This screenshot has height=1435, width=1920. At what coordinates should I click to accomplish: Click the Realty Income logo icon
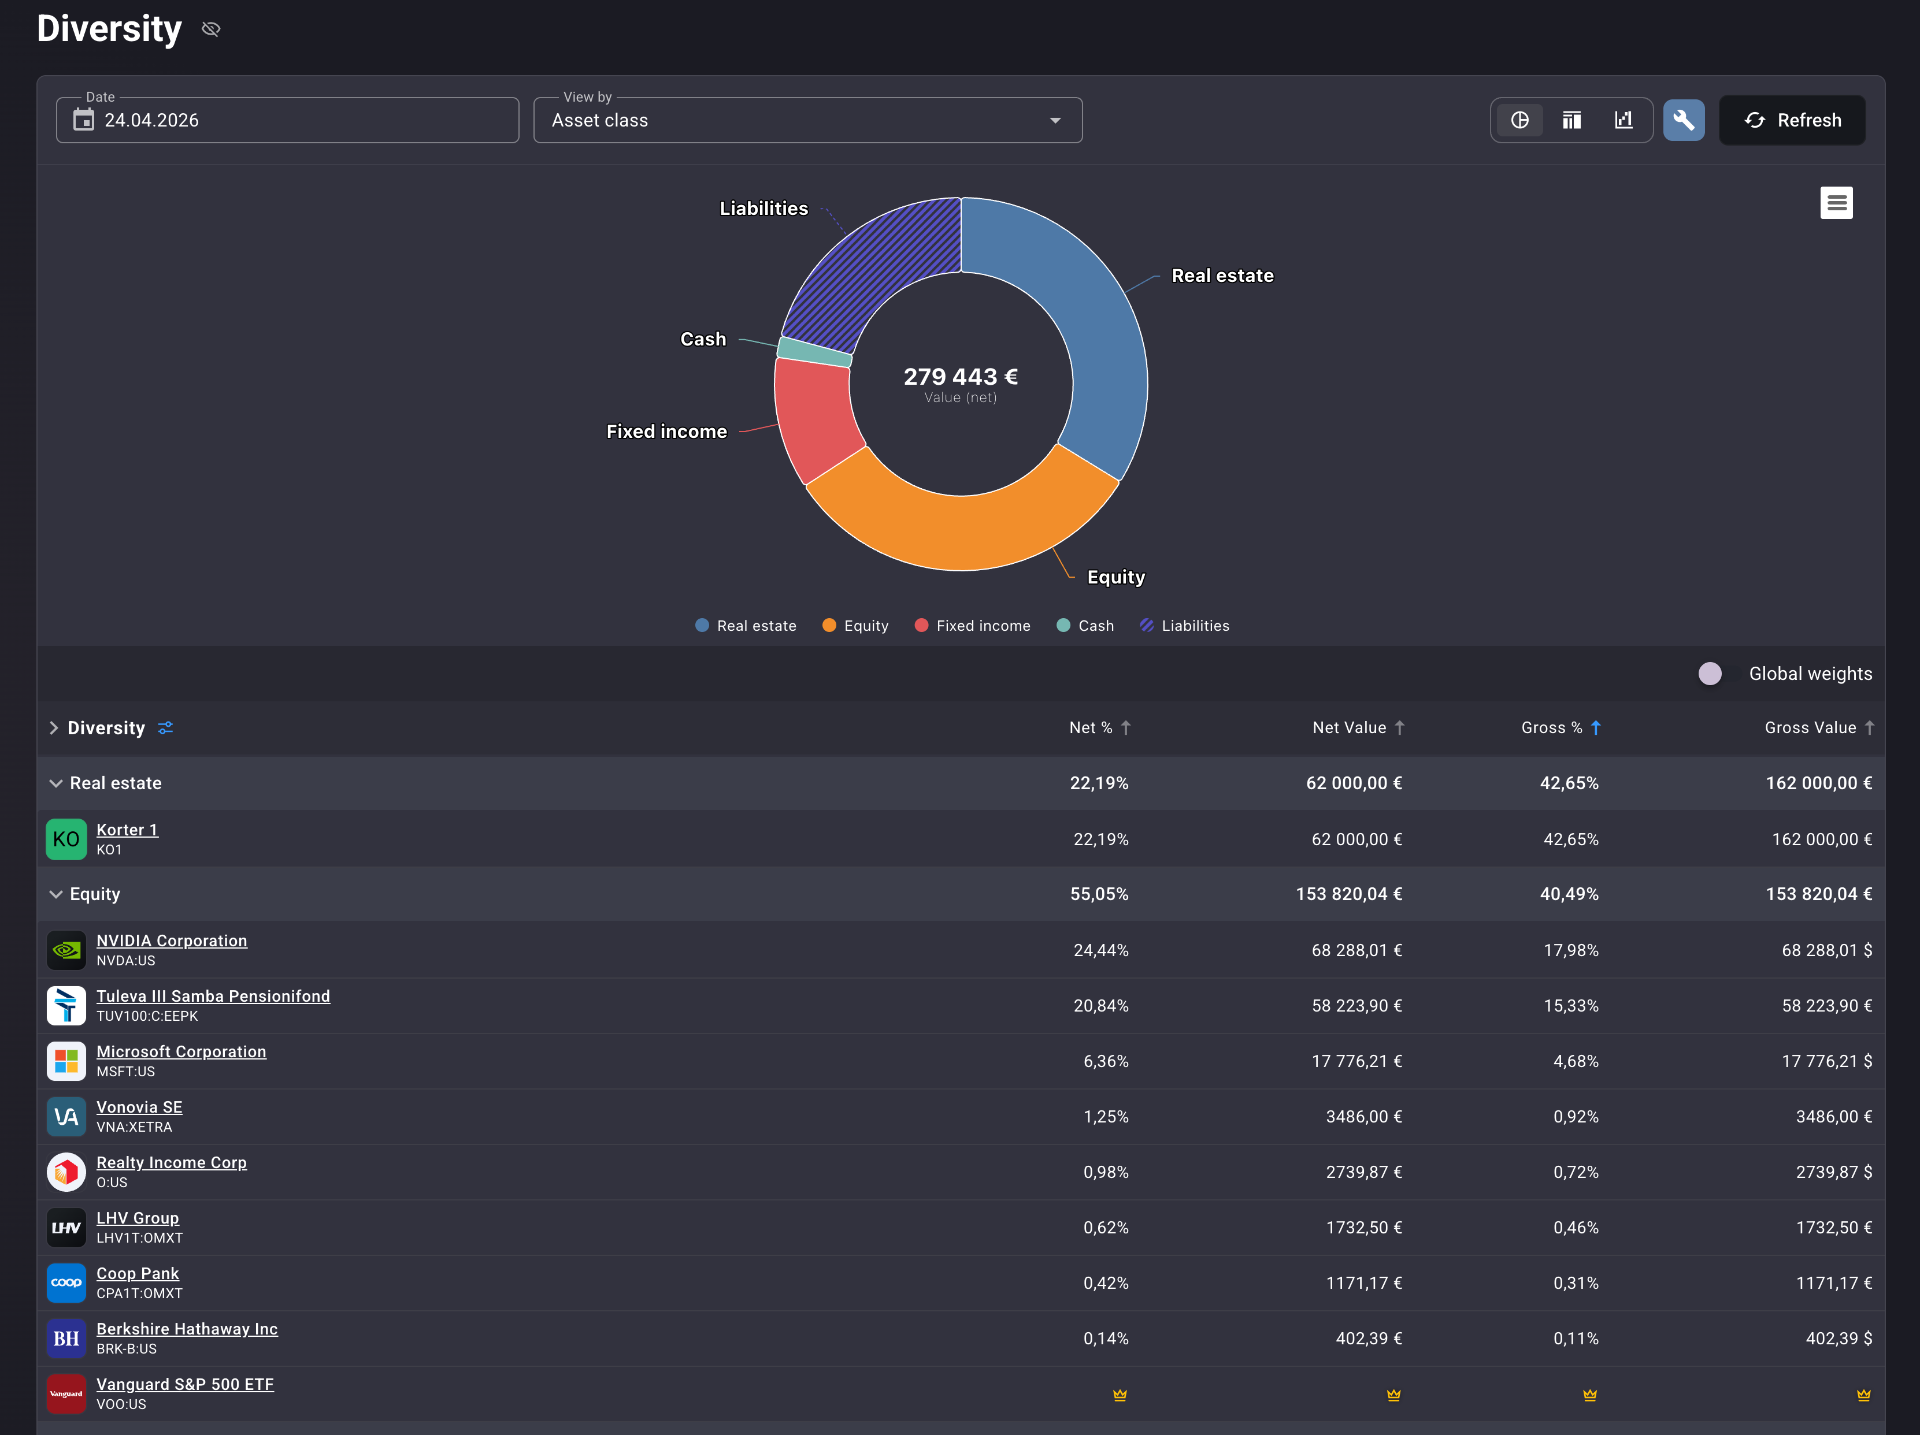[x=67, y=1172]
